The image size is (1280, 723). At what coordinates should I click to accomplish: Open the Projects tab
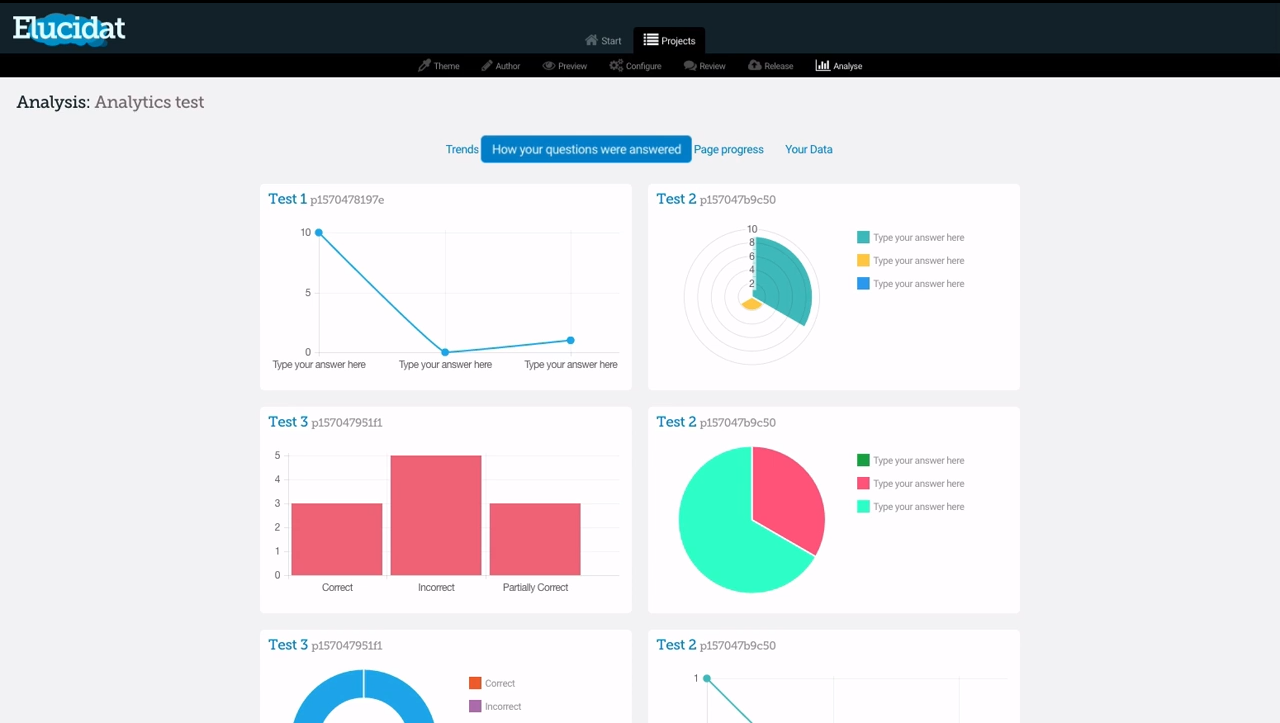click(669, 41)
